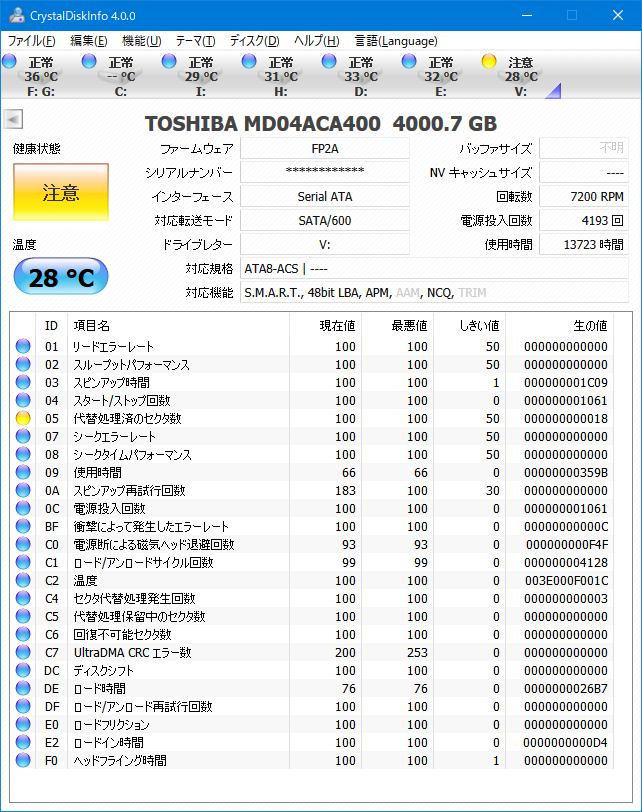Click the status orb for attribute DC
Image resolution: width=642 pixels, height=812 pixels.
[23, 670]
